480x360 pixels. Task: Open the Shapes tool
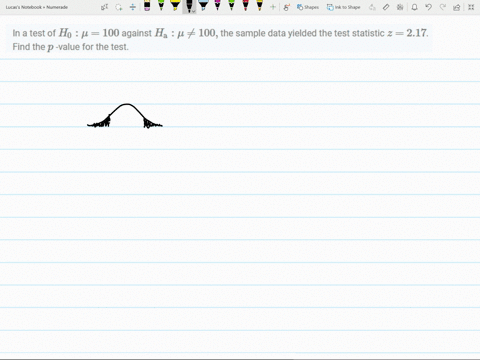coord(308,7)
